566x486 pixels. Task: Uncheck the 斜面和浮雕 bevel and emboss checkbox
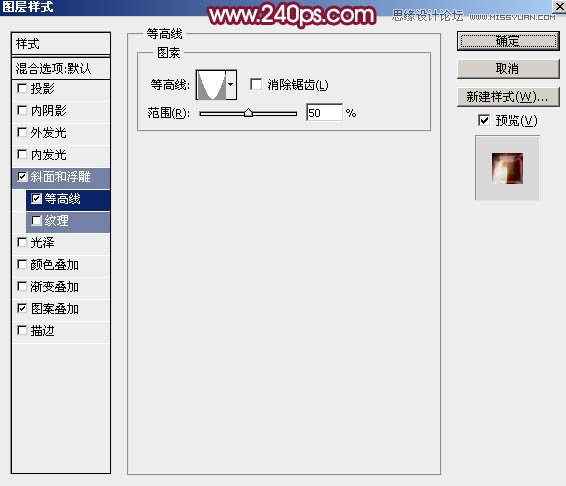pyautogui.click(x=22, y=176)
